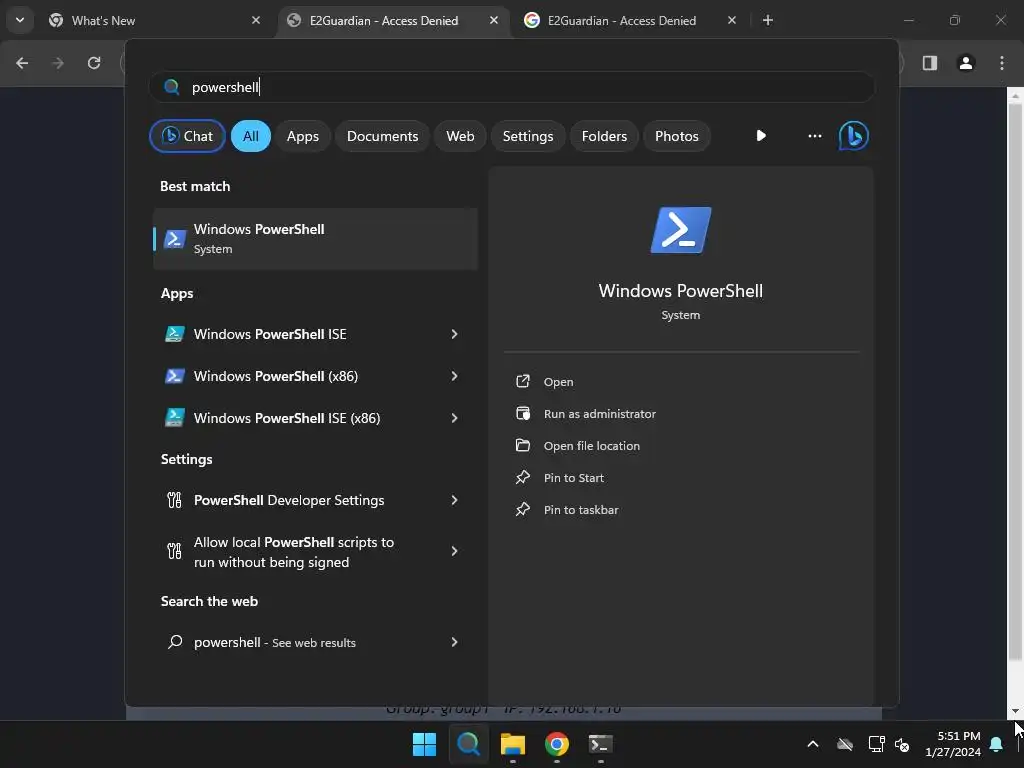Open File Explorer from taskbar
Viewport: 1024px width, 768px height.
coord(513,744)
